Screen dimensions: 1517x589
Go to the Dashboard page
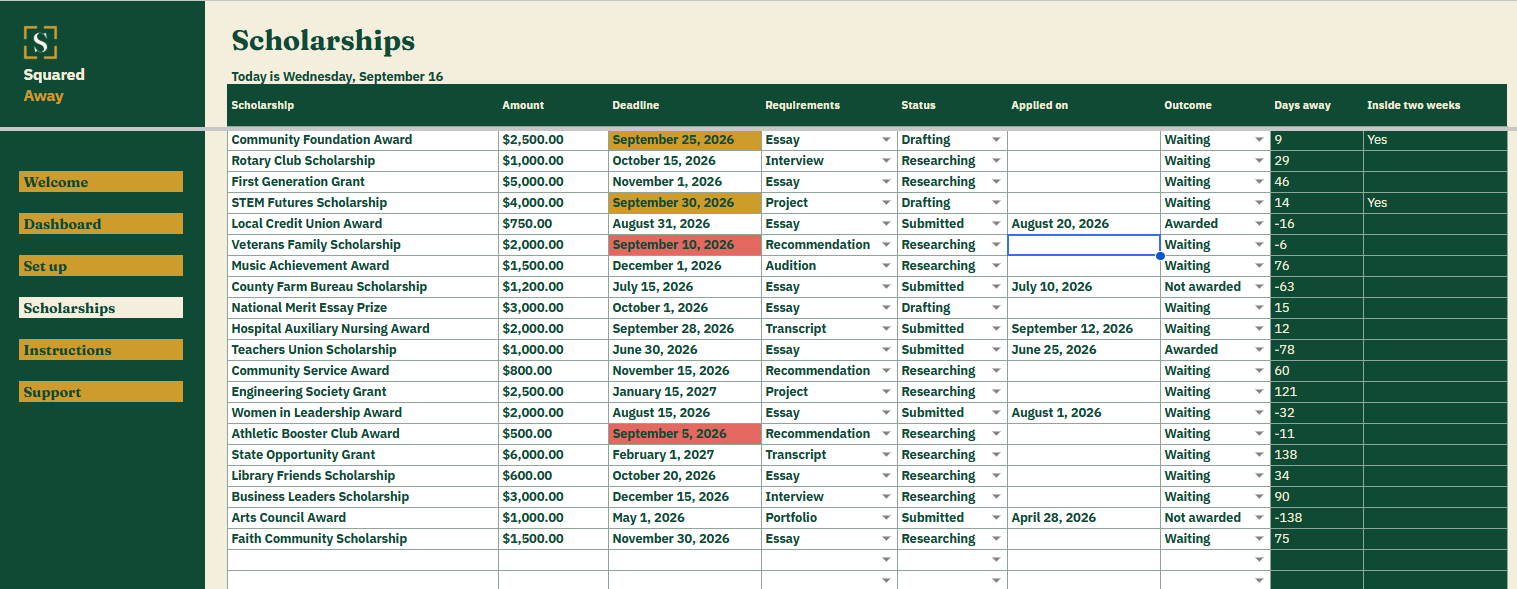pos(101,224)
